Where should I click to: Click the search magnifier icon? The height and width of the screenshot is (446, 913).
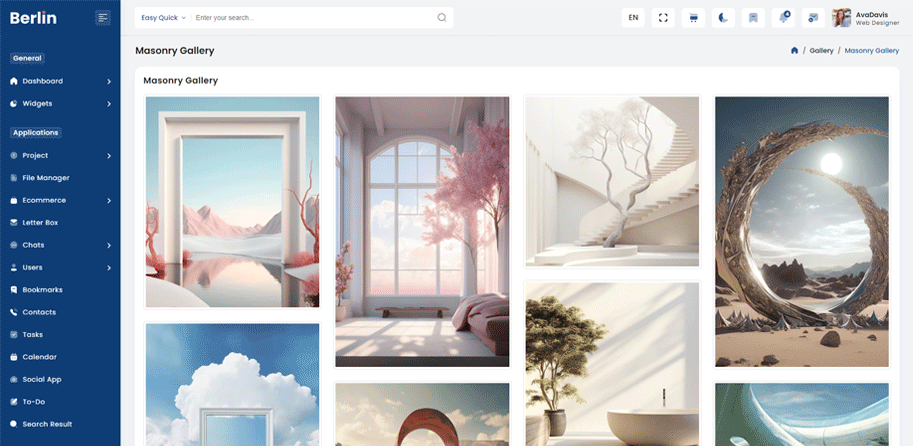(x=441, y=17)
